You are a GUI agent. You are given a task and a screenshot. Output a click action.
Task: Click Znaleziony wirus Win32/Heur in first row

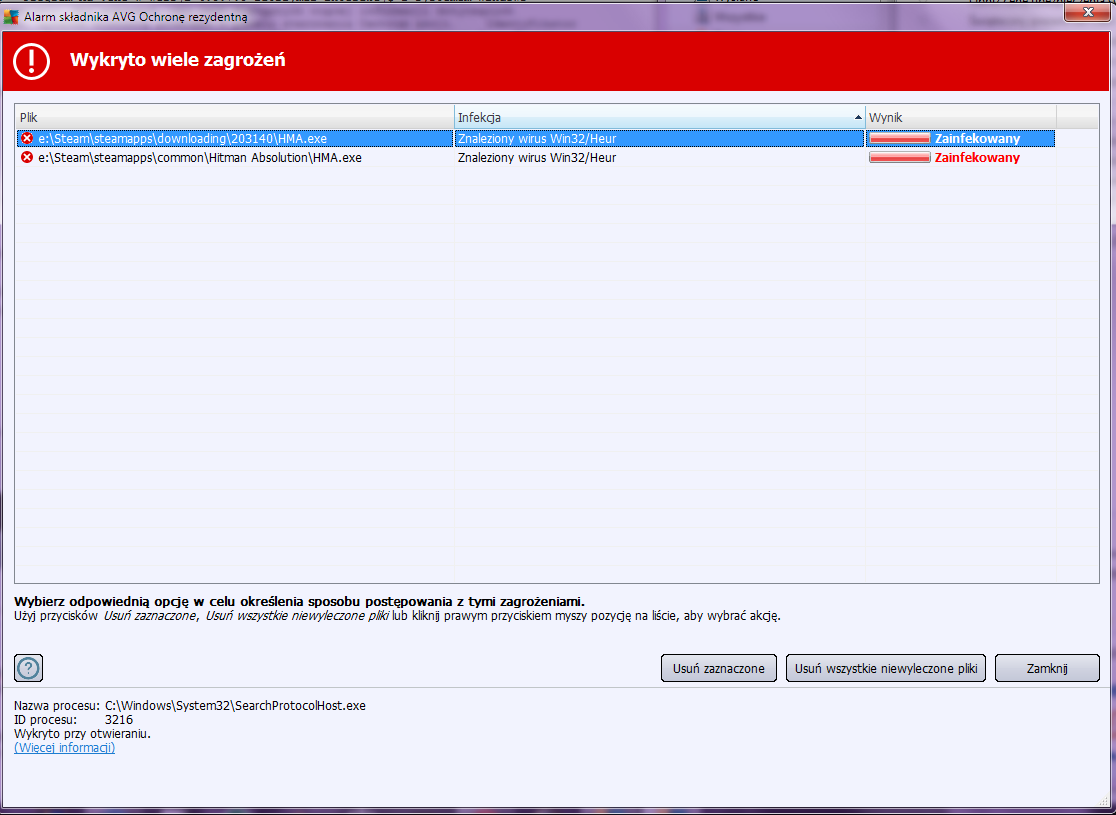[x=537, y=139]
